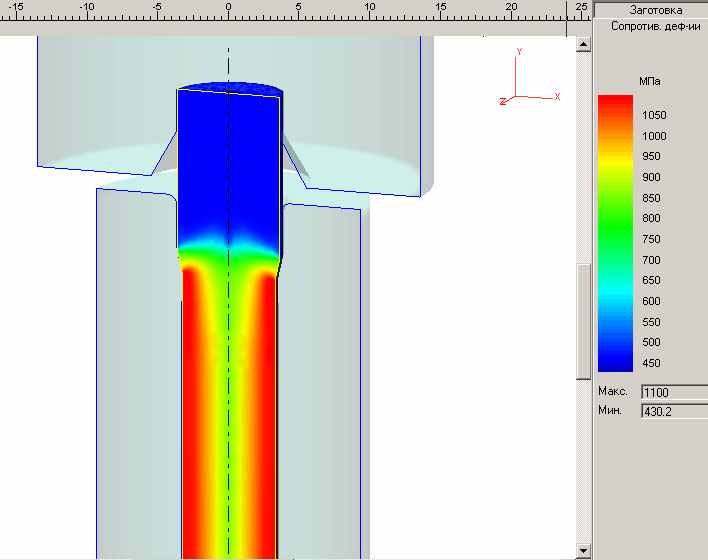Click the -10 mark on horizontal ruler

click(87, 7)
